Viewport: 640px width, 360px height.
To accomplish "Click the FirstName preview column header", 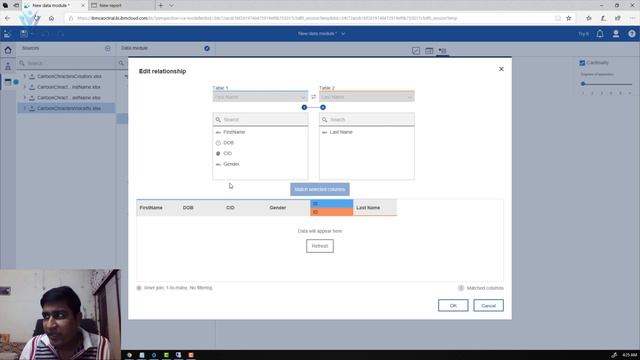I will click(x=151, y=208).
